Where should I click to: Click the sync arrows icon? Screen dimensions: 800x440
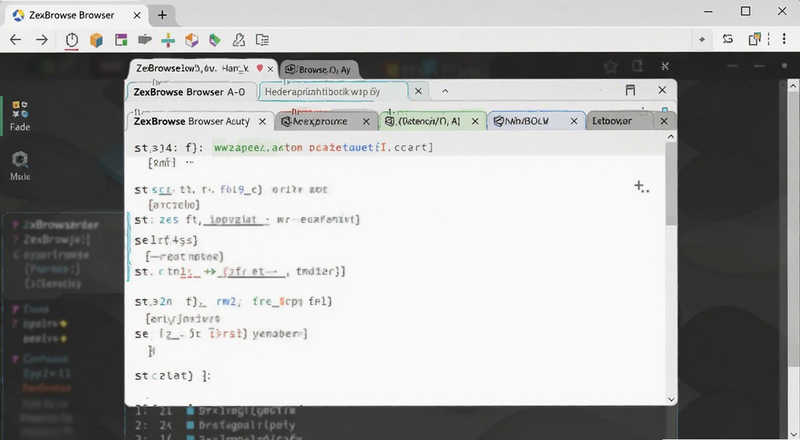coord(728,39)
